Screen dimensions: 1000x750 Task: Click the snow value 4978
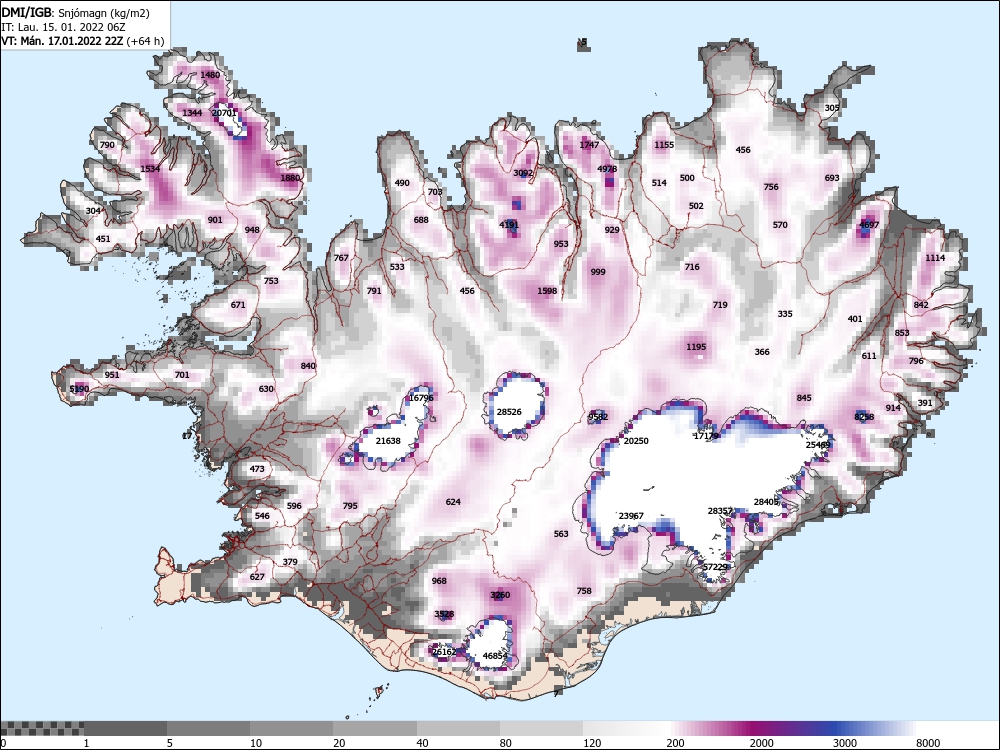point(607,169)
